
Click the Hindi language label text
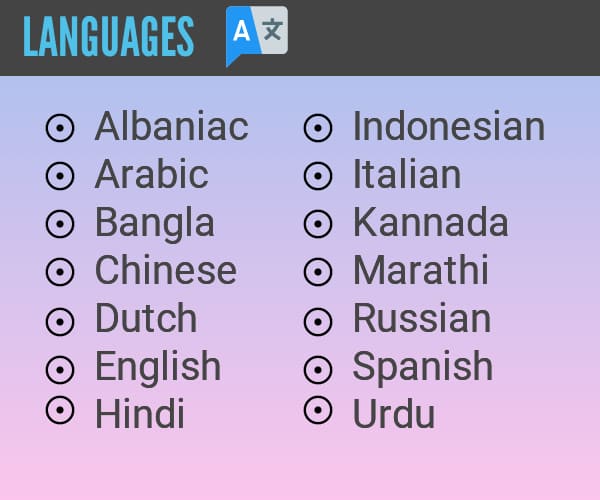(x=140, y=414)
